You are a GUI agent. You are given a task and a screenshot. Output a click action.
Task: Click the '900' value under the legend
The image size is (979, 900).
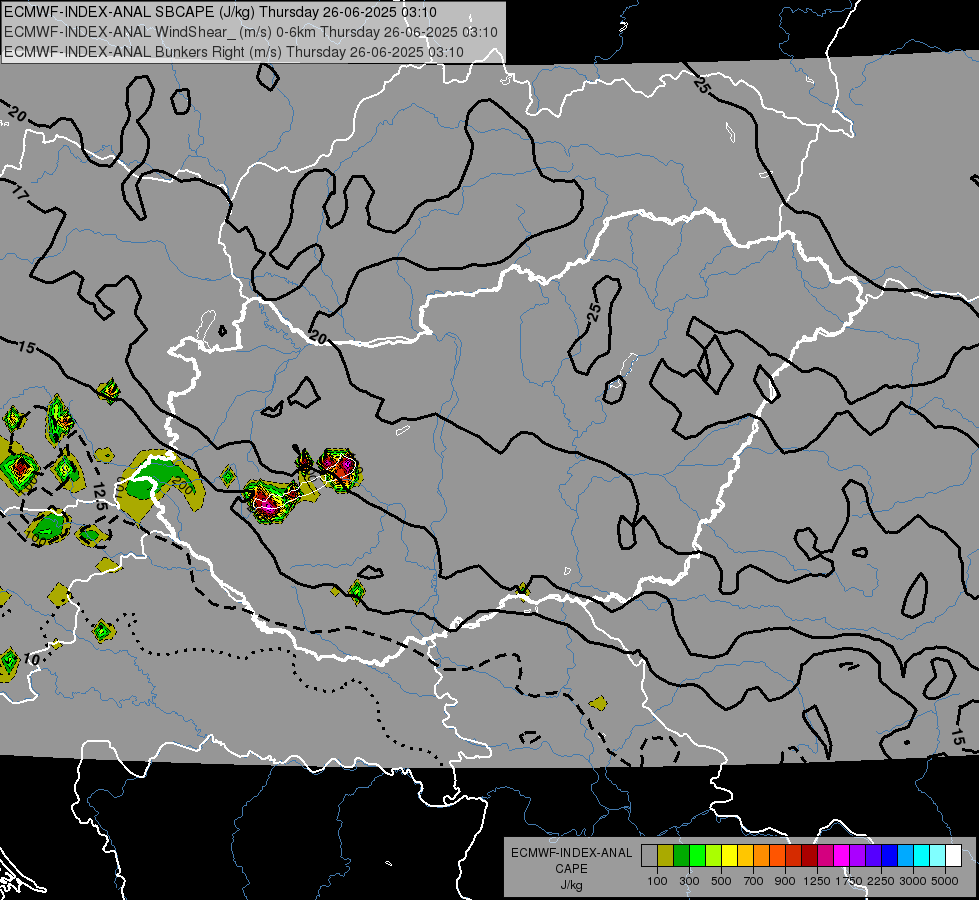(785, 881)
